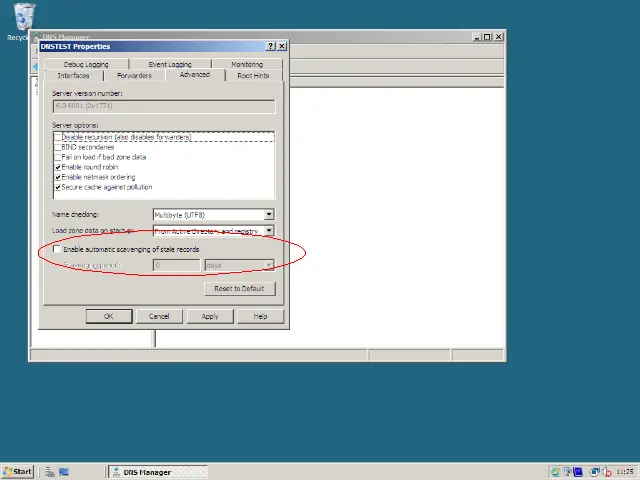
Task: Select the Advanced tab
Action: [x=195, y=75]
